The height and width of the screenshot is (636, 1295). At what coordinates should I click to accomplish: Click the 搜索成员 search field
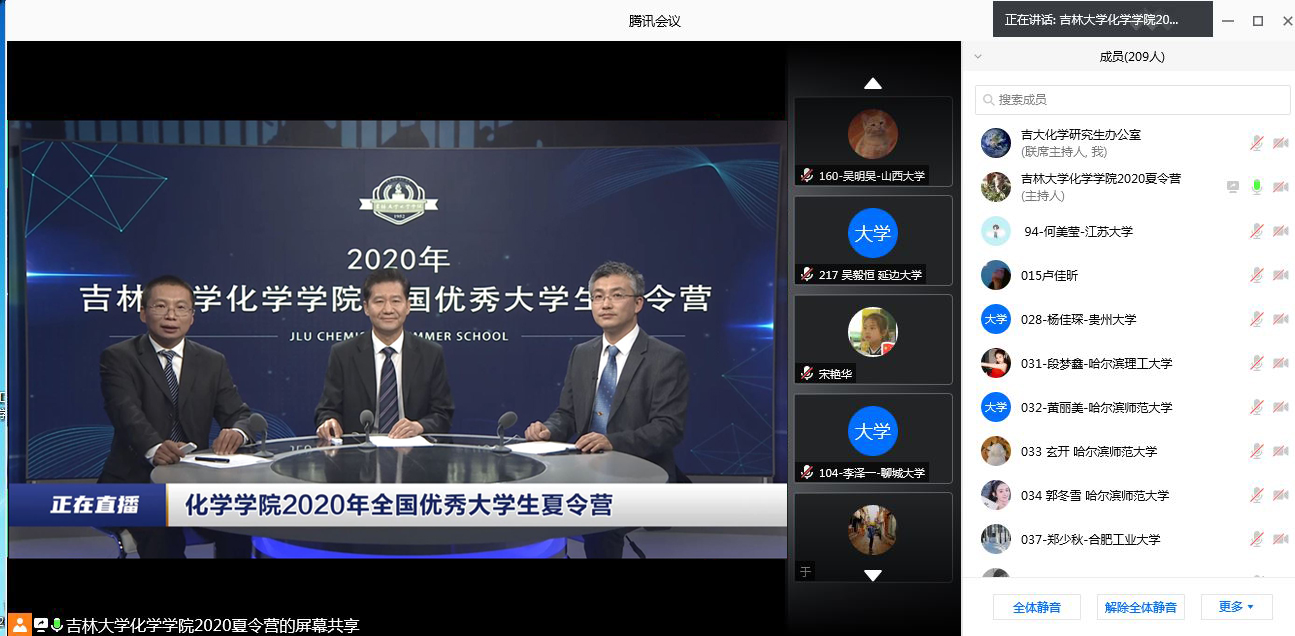click(1132, 100)
